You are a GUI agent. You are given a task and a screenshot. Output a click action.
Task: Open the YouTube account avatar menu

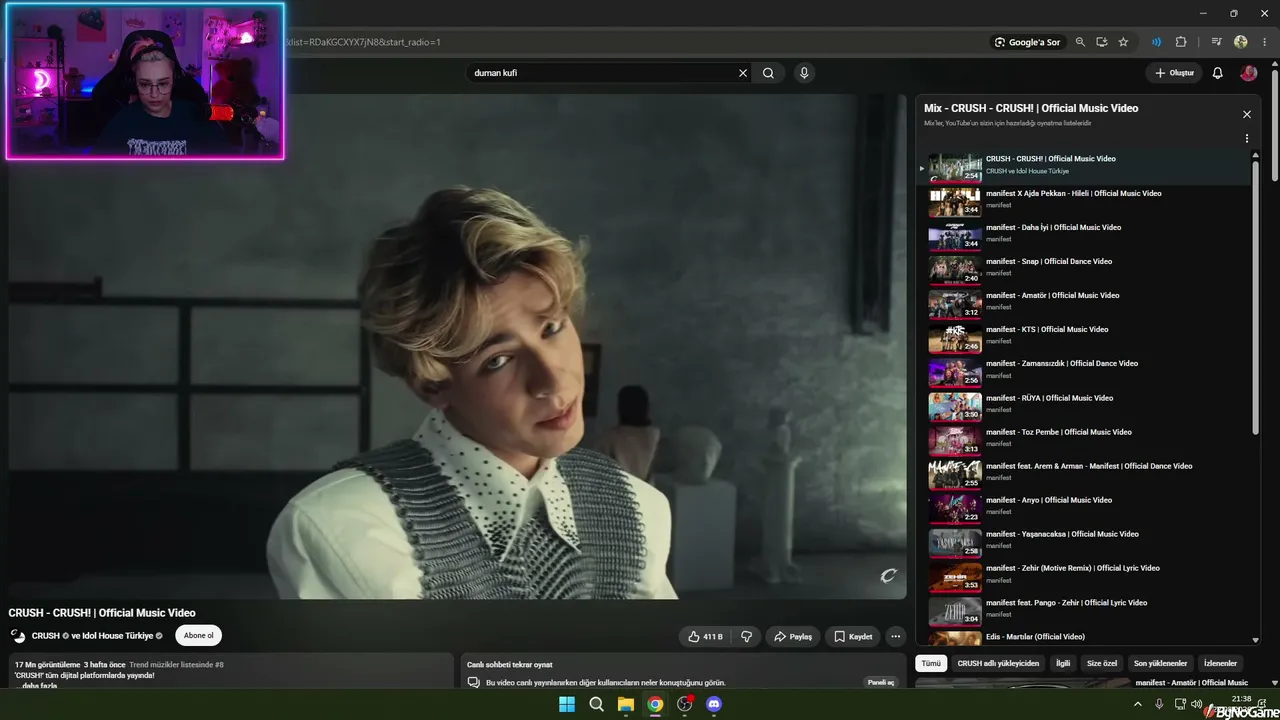coord(1248,73)
